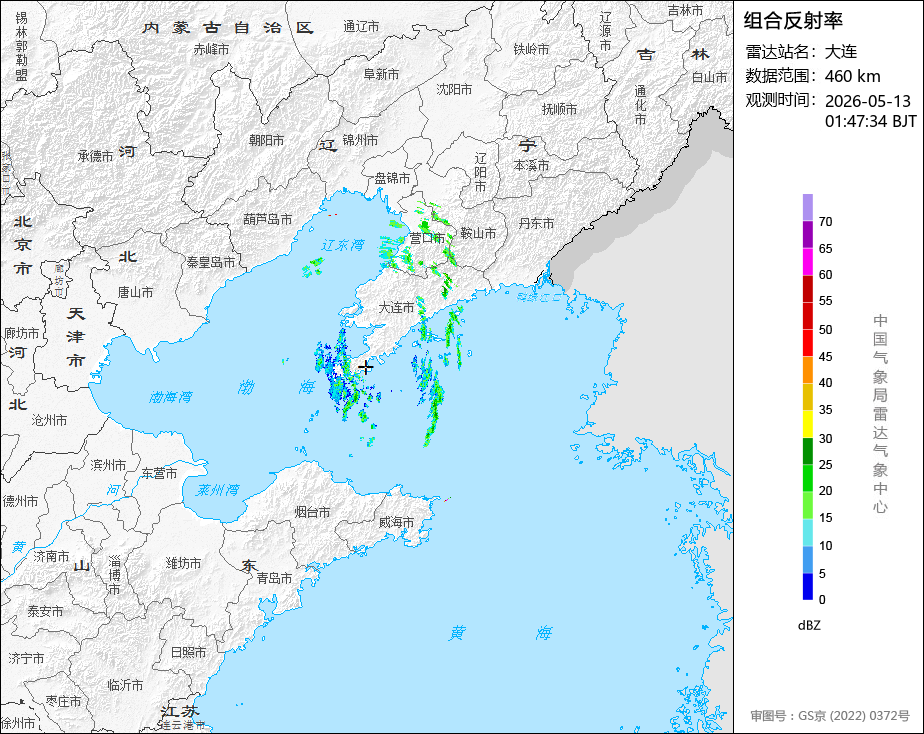Click the red swatch between 45 and 50

click(x=808, y=343)
